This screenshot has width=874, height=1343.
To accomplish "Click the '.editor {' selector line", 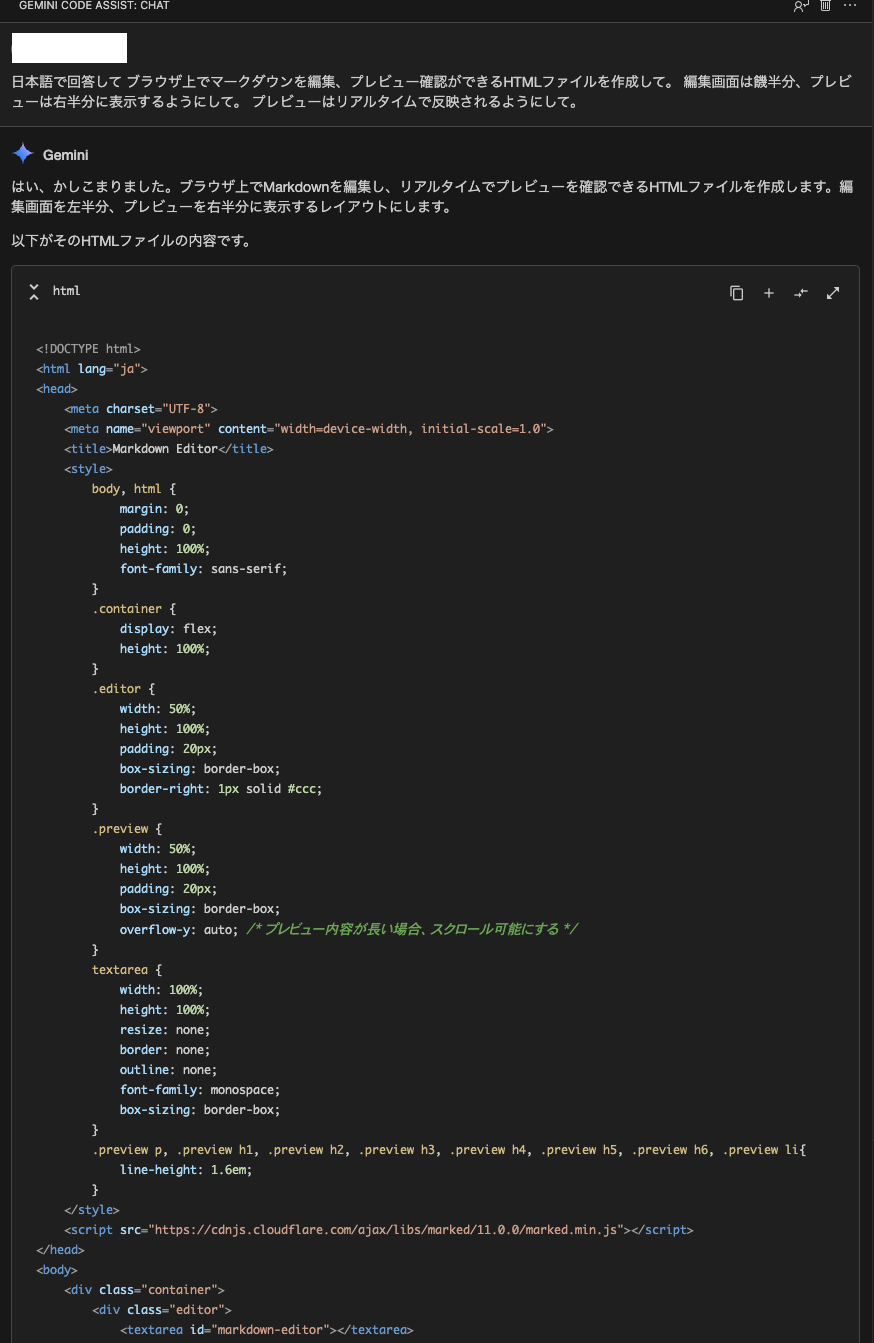I will click(x=124, y=689).
